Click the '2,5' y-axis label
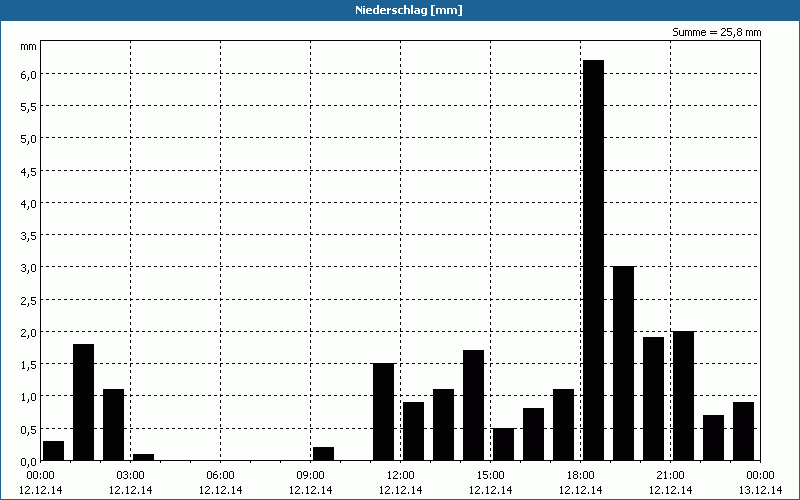Image resolution: width=800 pixels, height=500 pixels. click(30, 301)
